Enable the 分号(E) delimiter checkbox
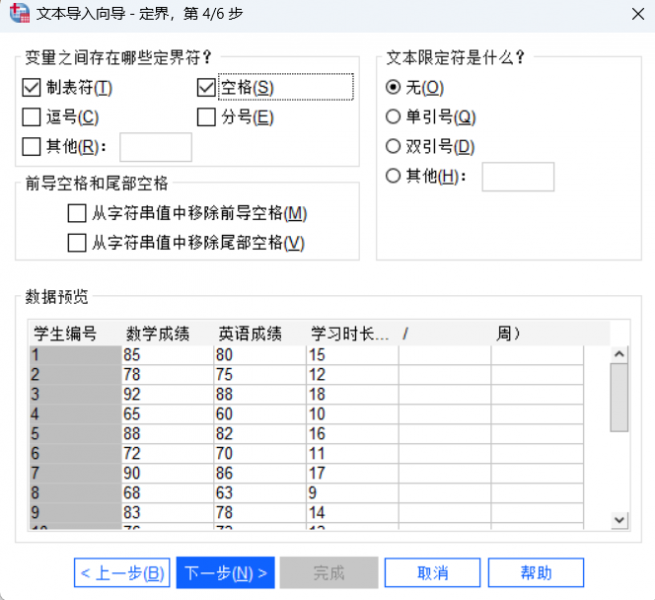Image resolution: width=655 pixels, height=600 pixels. pos(206,117)
